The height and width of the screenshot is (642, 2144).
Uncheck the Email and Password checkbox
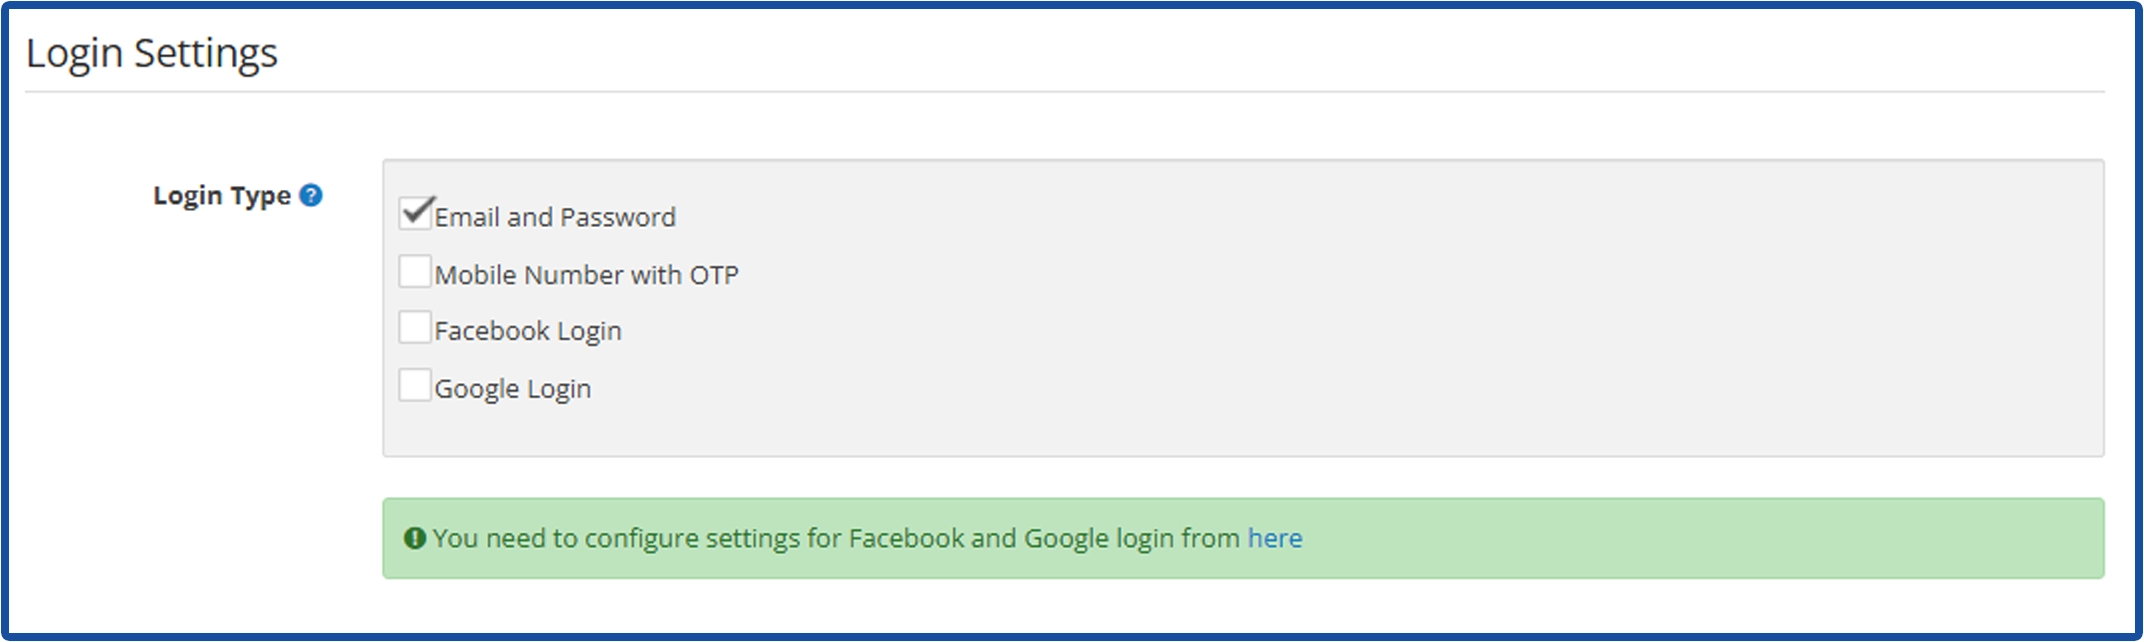[414, 213]
